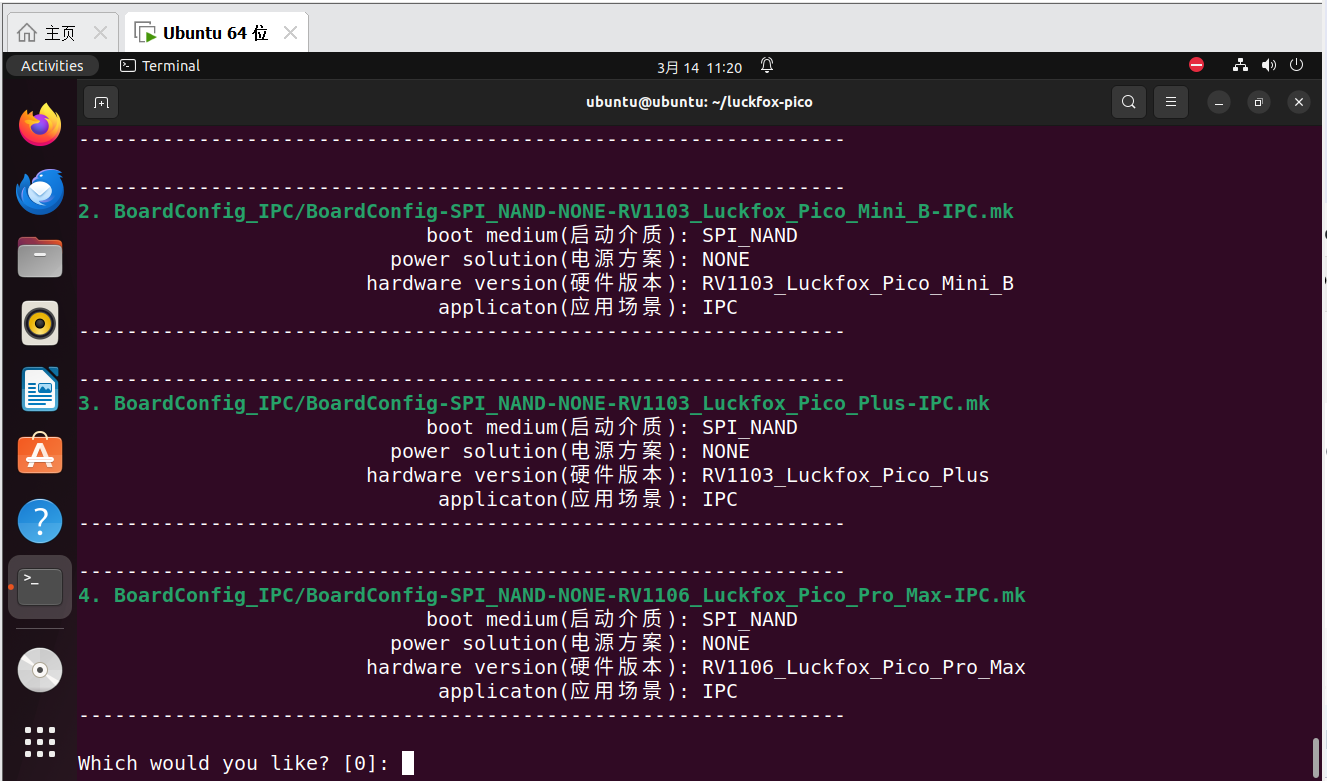Open the network status icon in the top bar

(x=1240, y=65)
